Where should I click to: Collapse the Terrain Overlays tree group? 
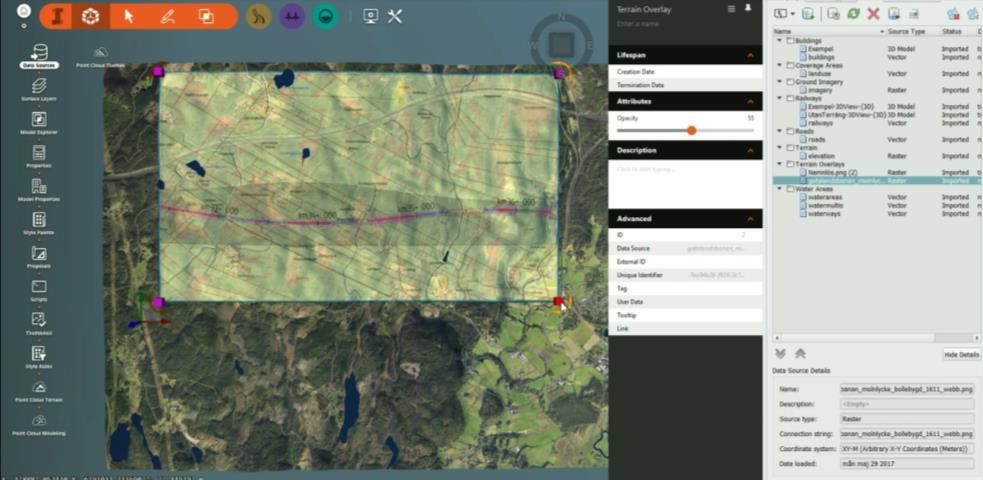pyautogui.click(x=780, y=164)
